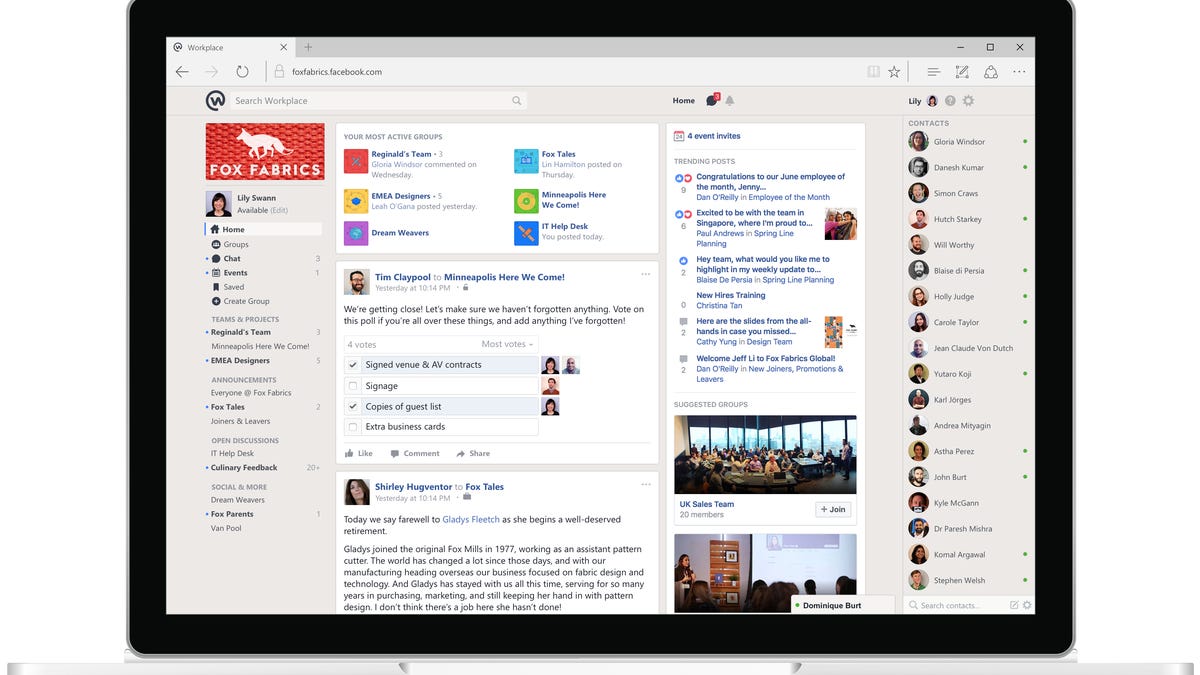Open Events in the left sidebar

tap(235, 273)
